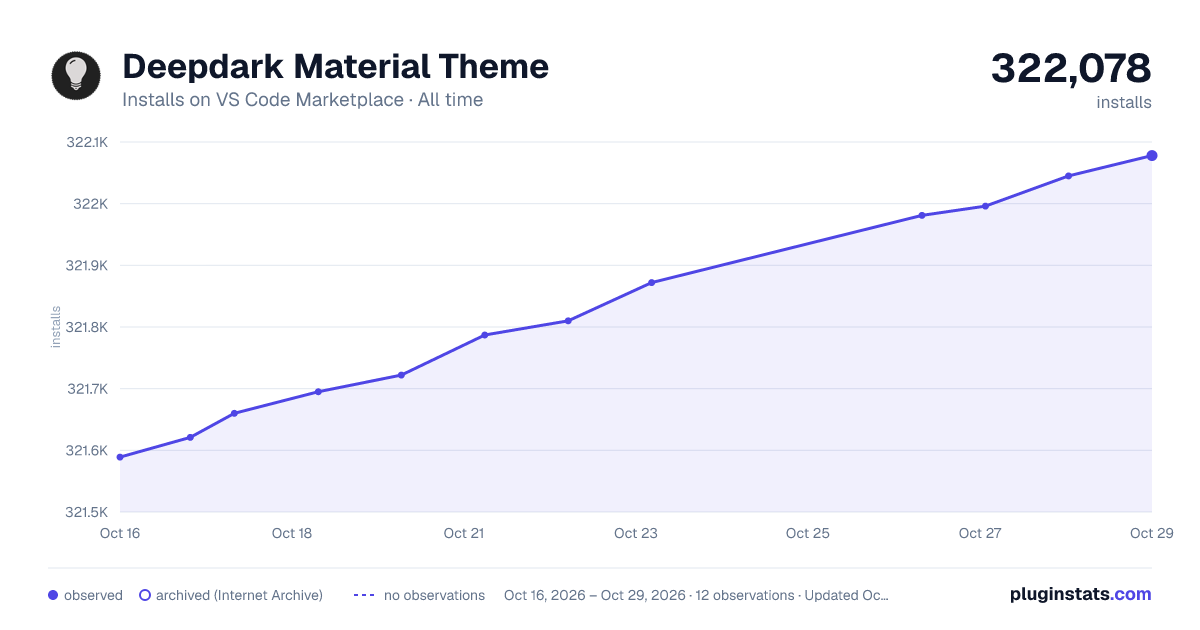Viewport: 1200px width, 630px height.
Task: Click the Oct 23 x-axis label
Action: pyautogui.click(x=636, y=533)
